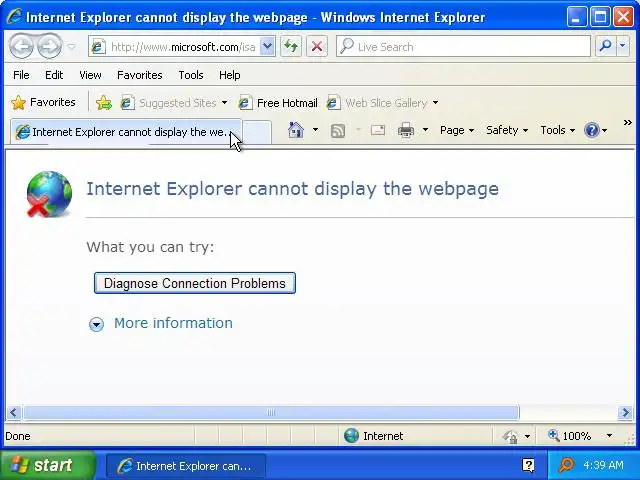Open the zoom level dropdown arrow
This screenshot has height=480, width=640.
(x=609, y=436)
